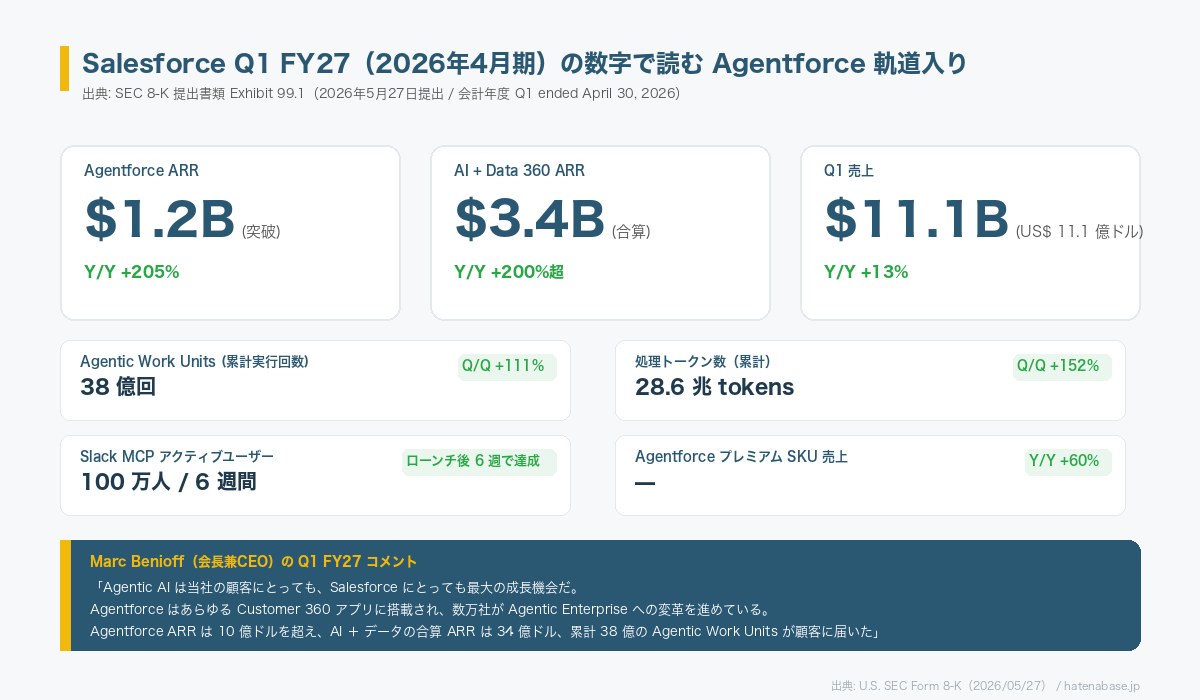This screenshot has width=1200, height=700.
Task: Select the '$11.1B' revenue value
Action: tap(917, 220)
